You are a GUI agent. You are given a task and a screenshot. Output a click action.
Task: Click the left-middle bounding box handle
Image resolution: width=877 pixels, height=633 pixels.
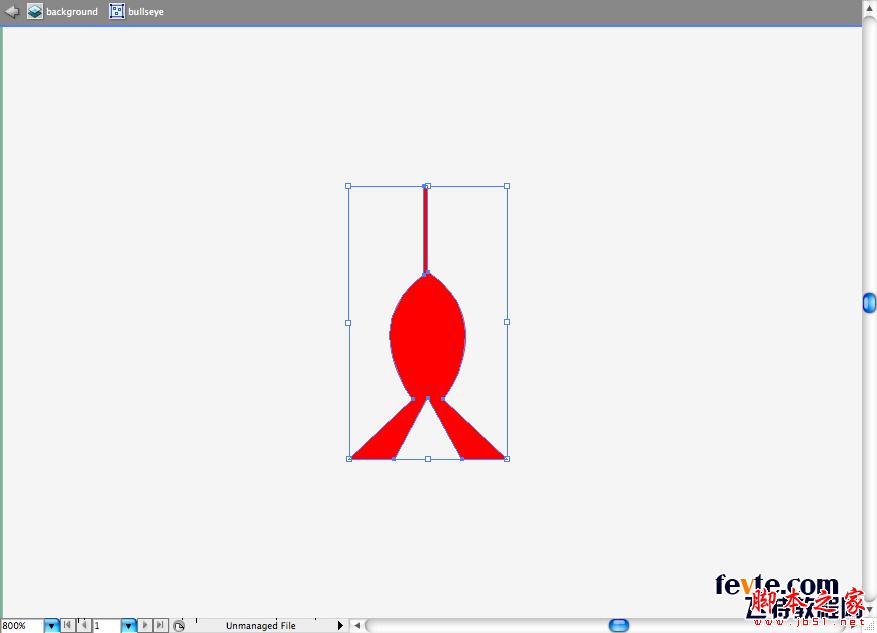[348, 323]
